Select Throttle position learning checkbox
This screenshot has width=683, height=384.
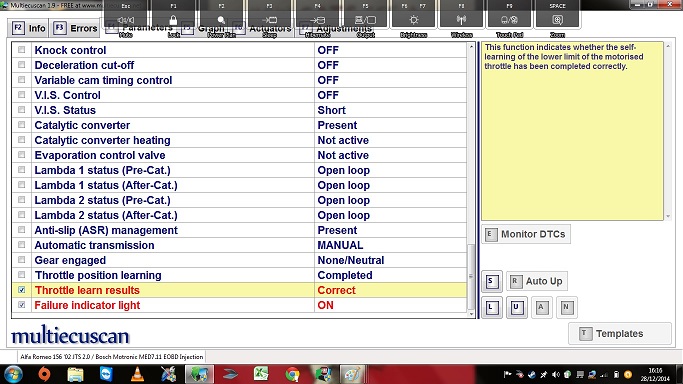pos(21,275)
